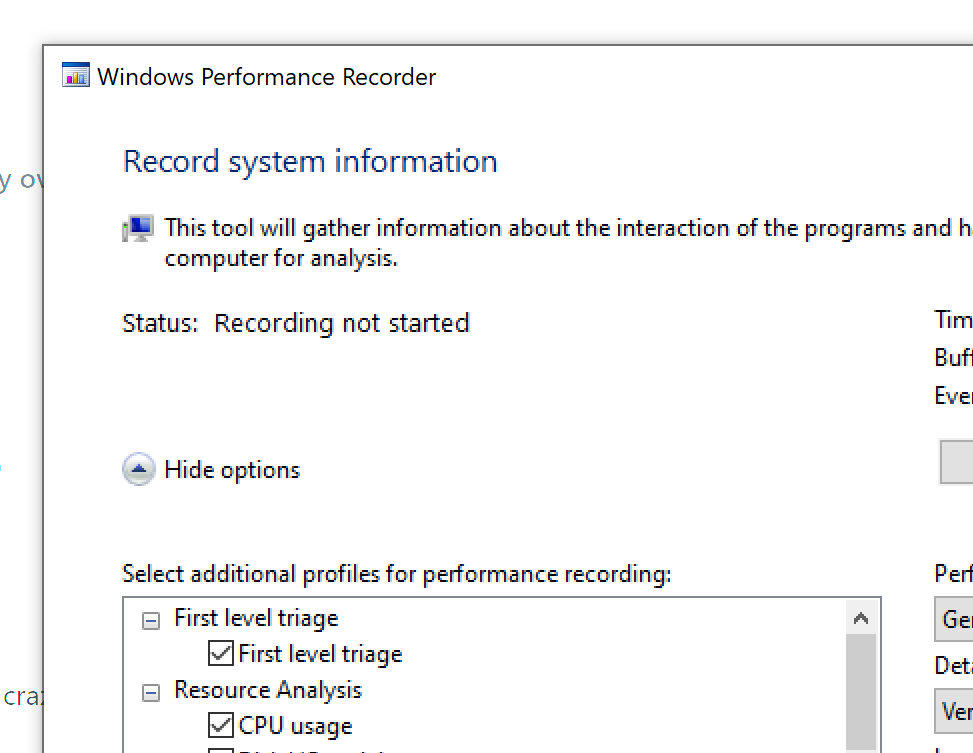Click the computer icon beside the description text
This screenshot has height=753, width=973.
coord(138,228)
